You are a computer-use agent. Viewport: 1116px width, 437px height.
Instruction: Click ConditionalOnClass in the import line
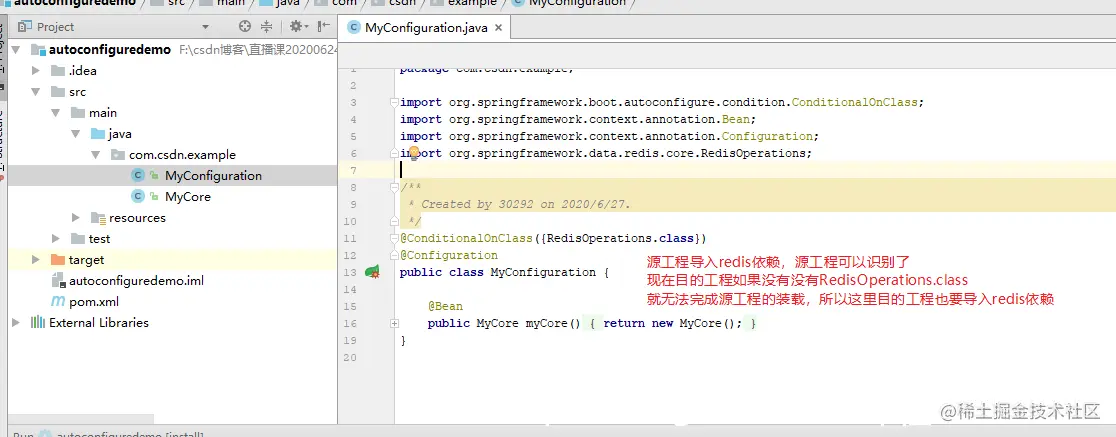pos(854,102)
